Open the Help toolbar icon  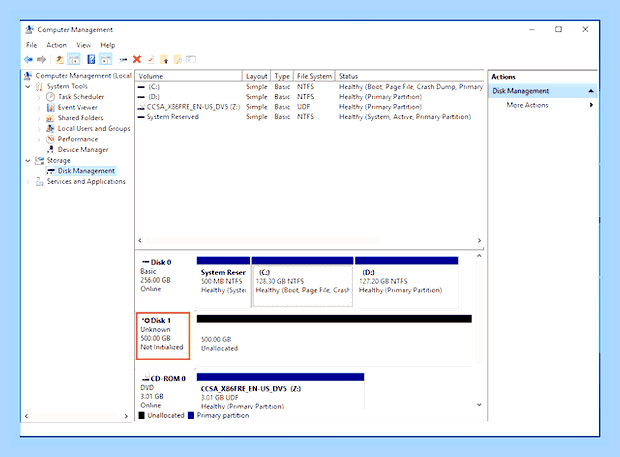[91, 60]
